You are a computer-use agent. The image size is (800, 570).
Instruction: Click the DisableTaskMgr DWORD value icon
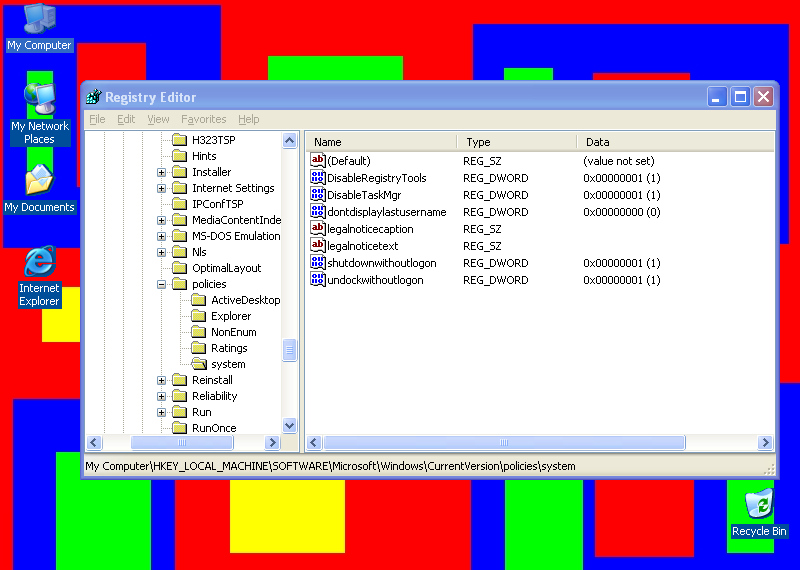point(317,194)
